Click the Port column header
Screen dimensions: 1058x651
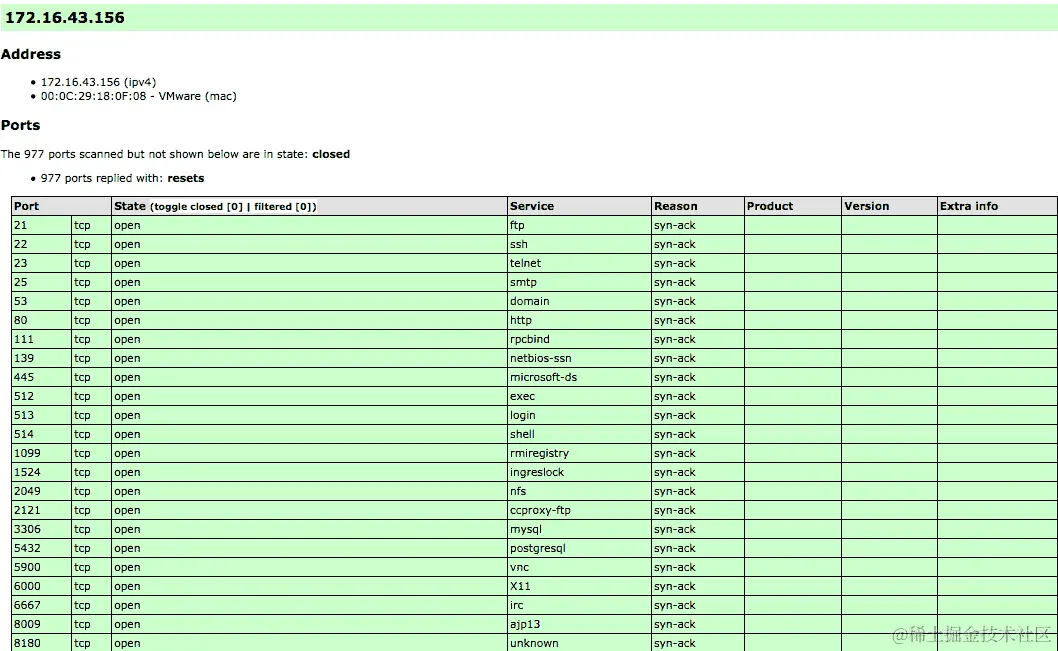[61, 206]
